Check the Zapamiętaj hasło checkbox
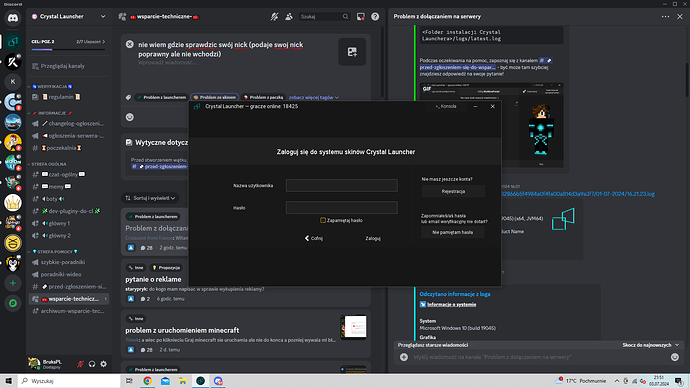The width and height of the screenshot is (690, 388). (323, 220)
